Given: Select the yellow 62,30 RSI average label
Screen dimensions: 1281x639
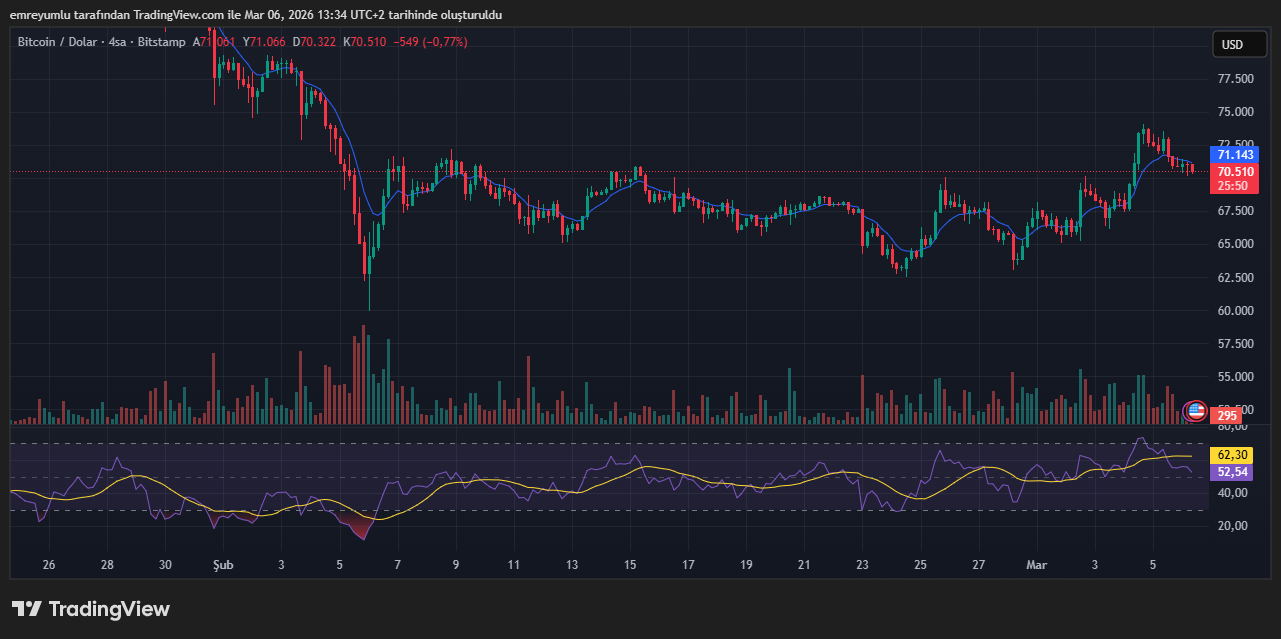Looking at the screenshot, I should point(1236,455).
